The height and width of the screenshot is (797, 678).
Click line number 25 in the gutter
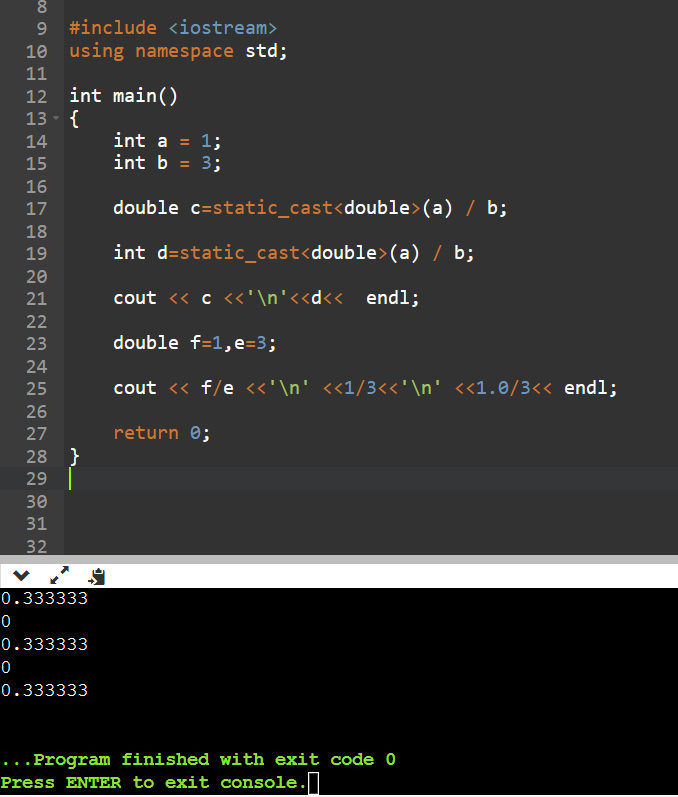(35, 388)
